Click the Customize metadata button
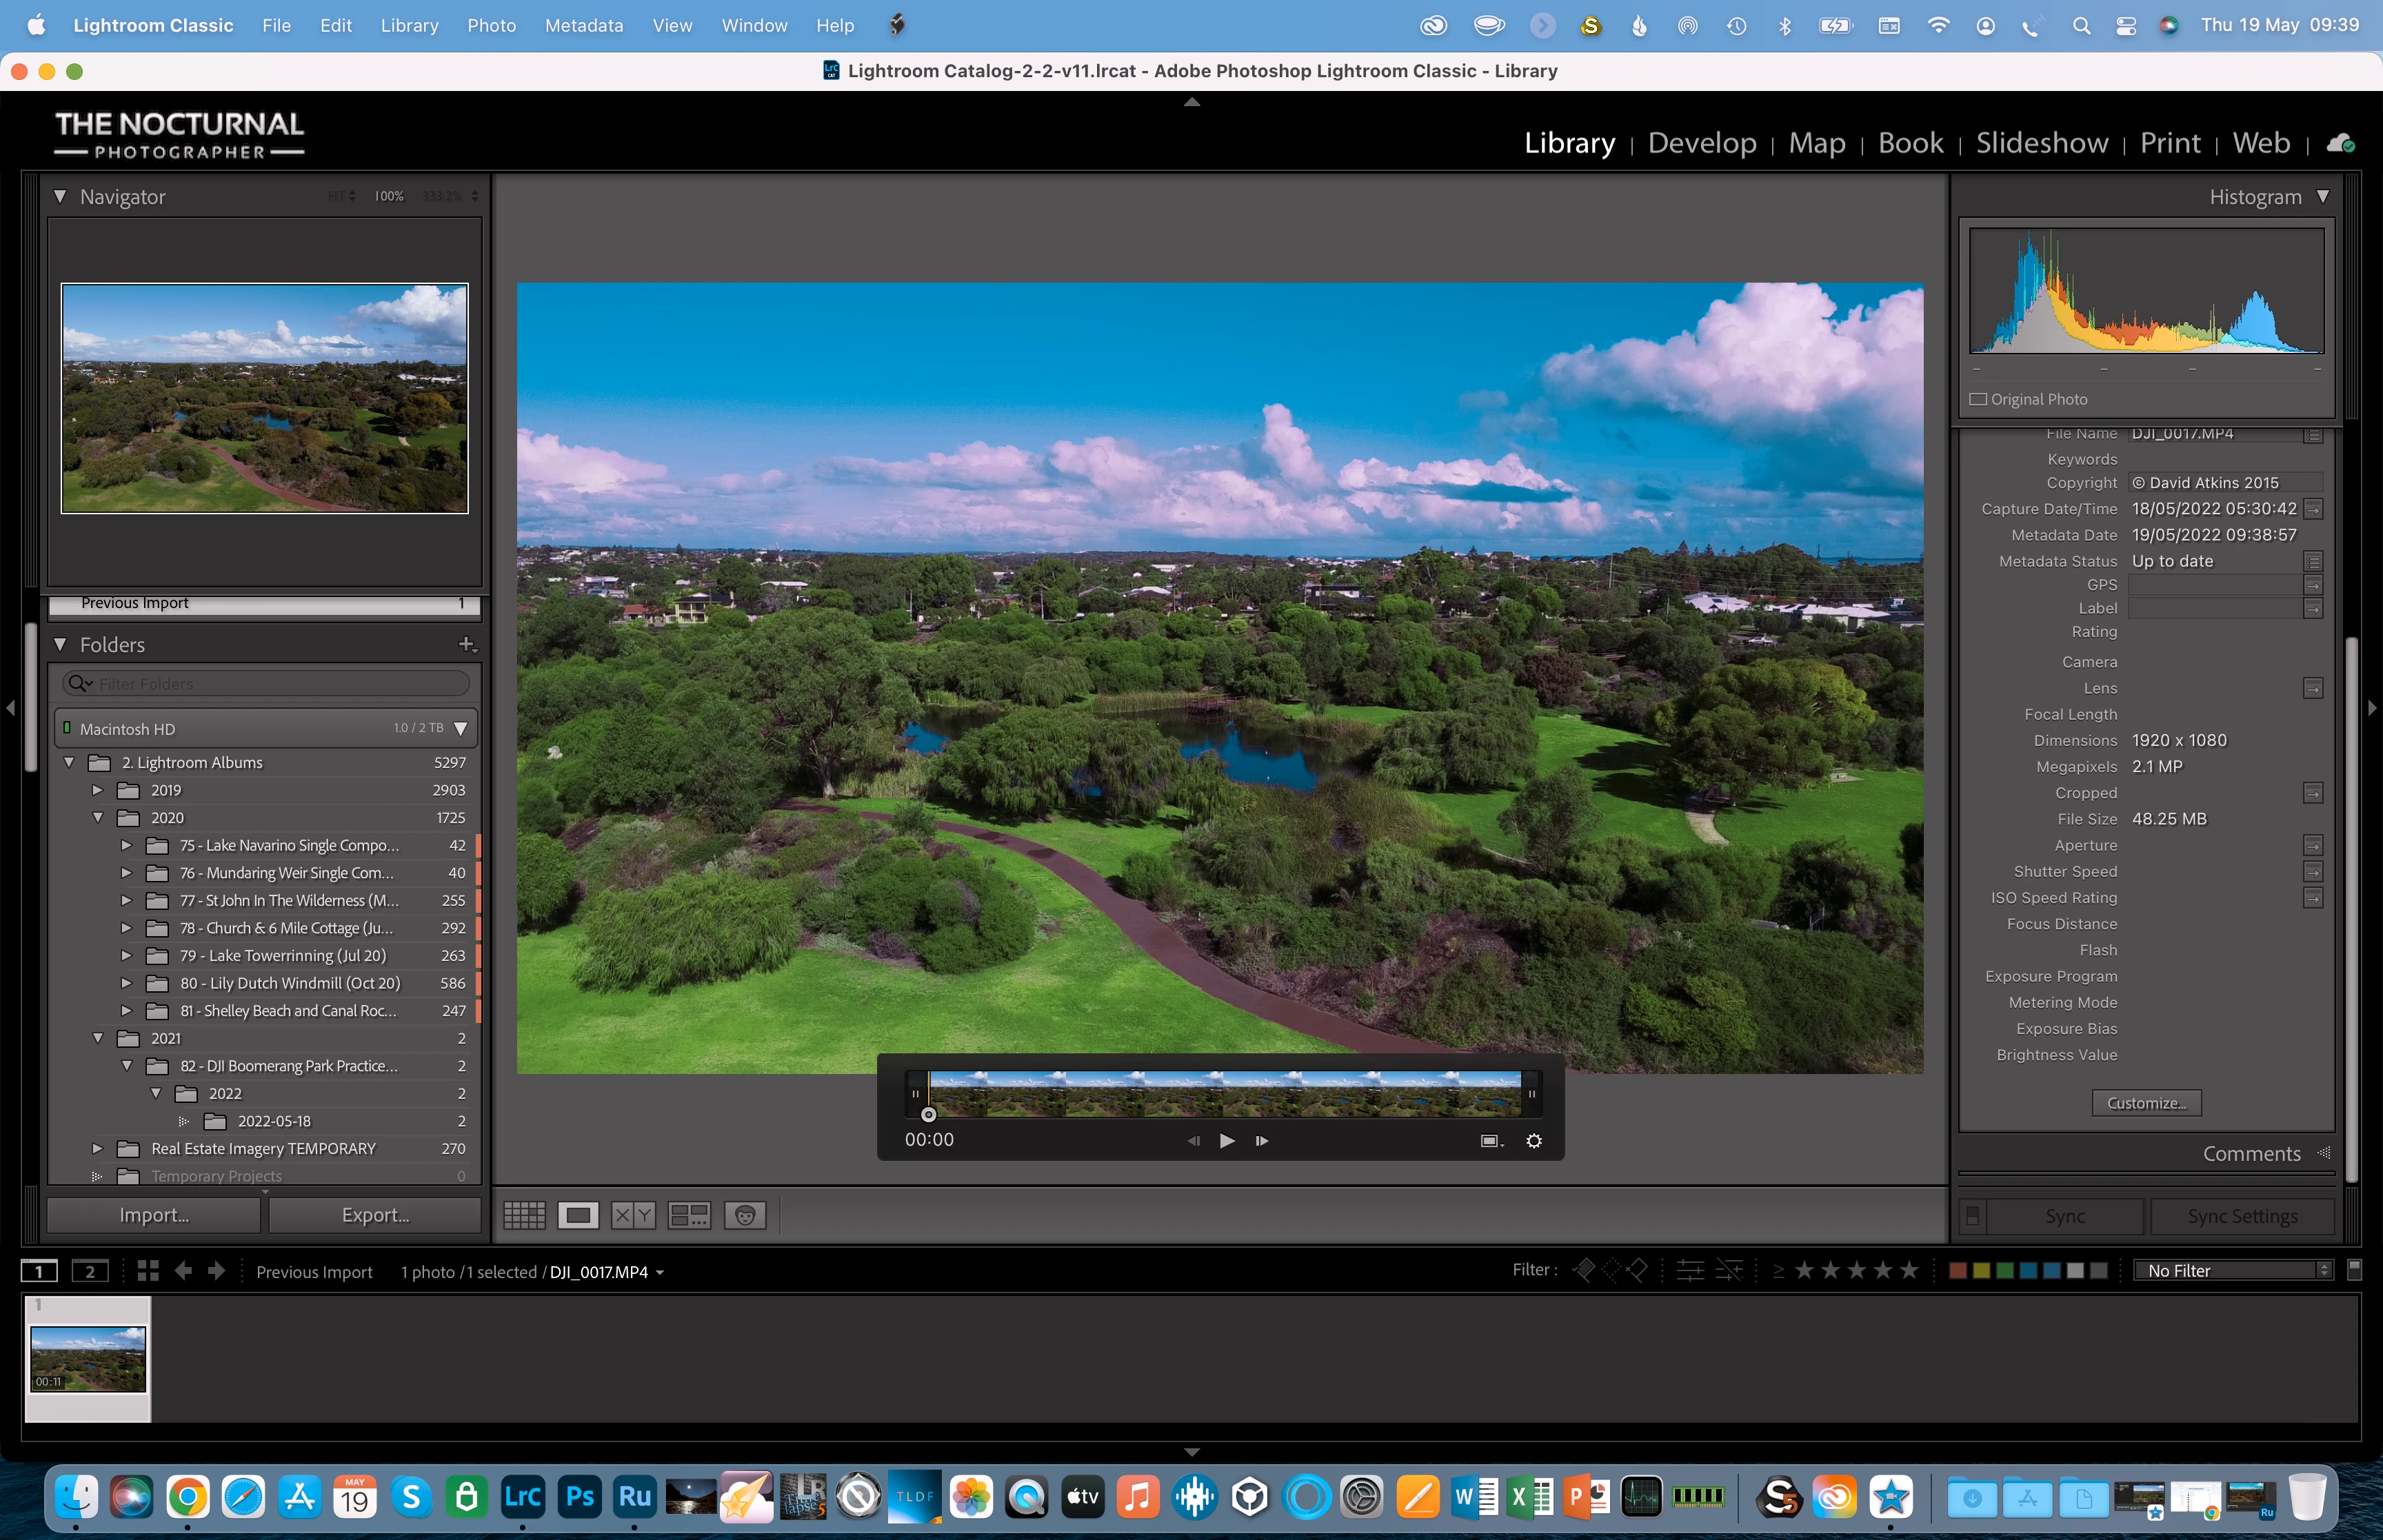This screenshot has height=1540, width=2383. (2146, 1103)
